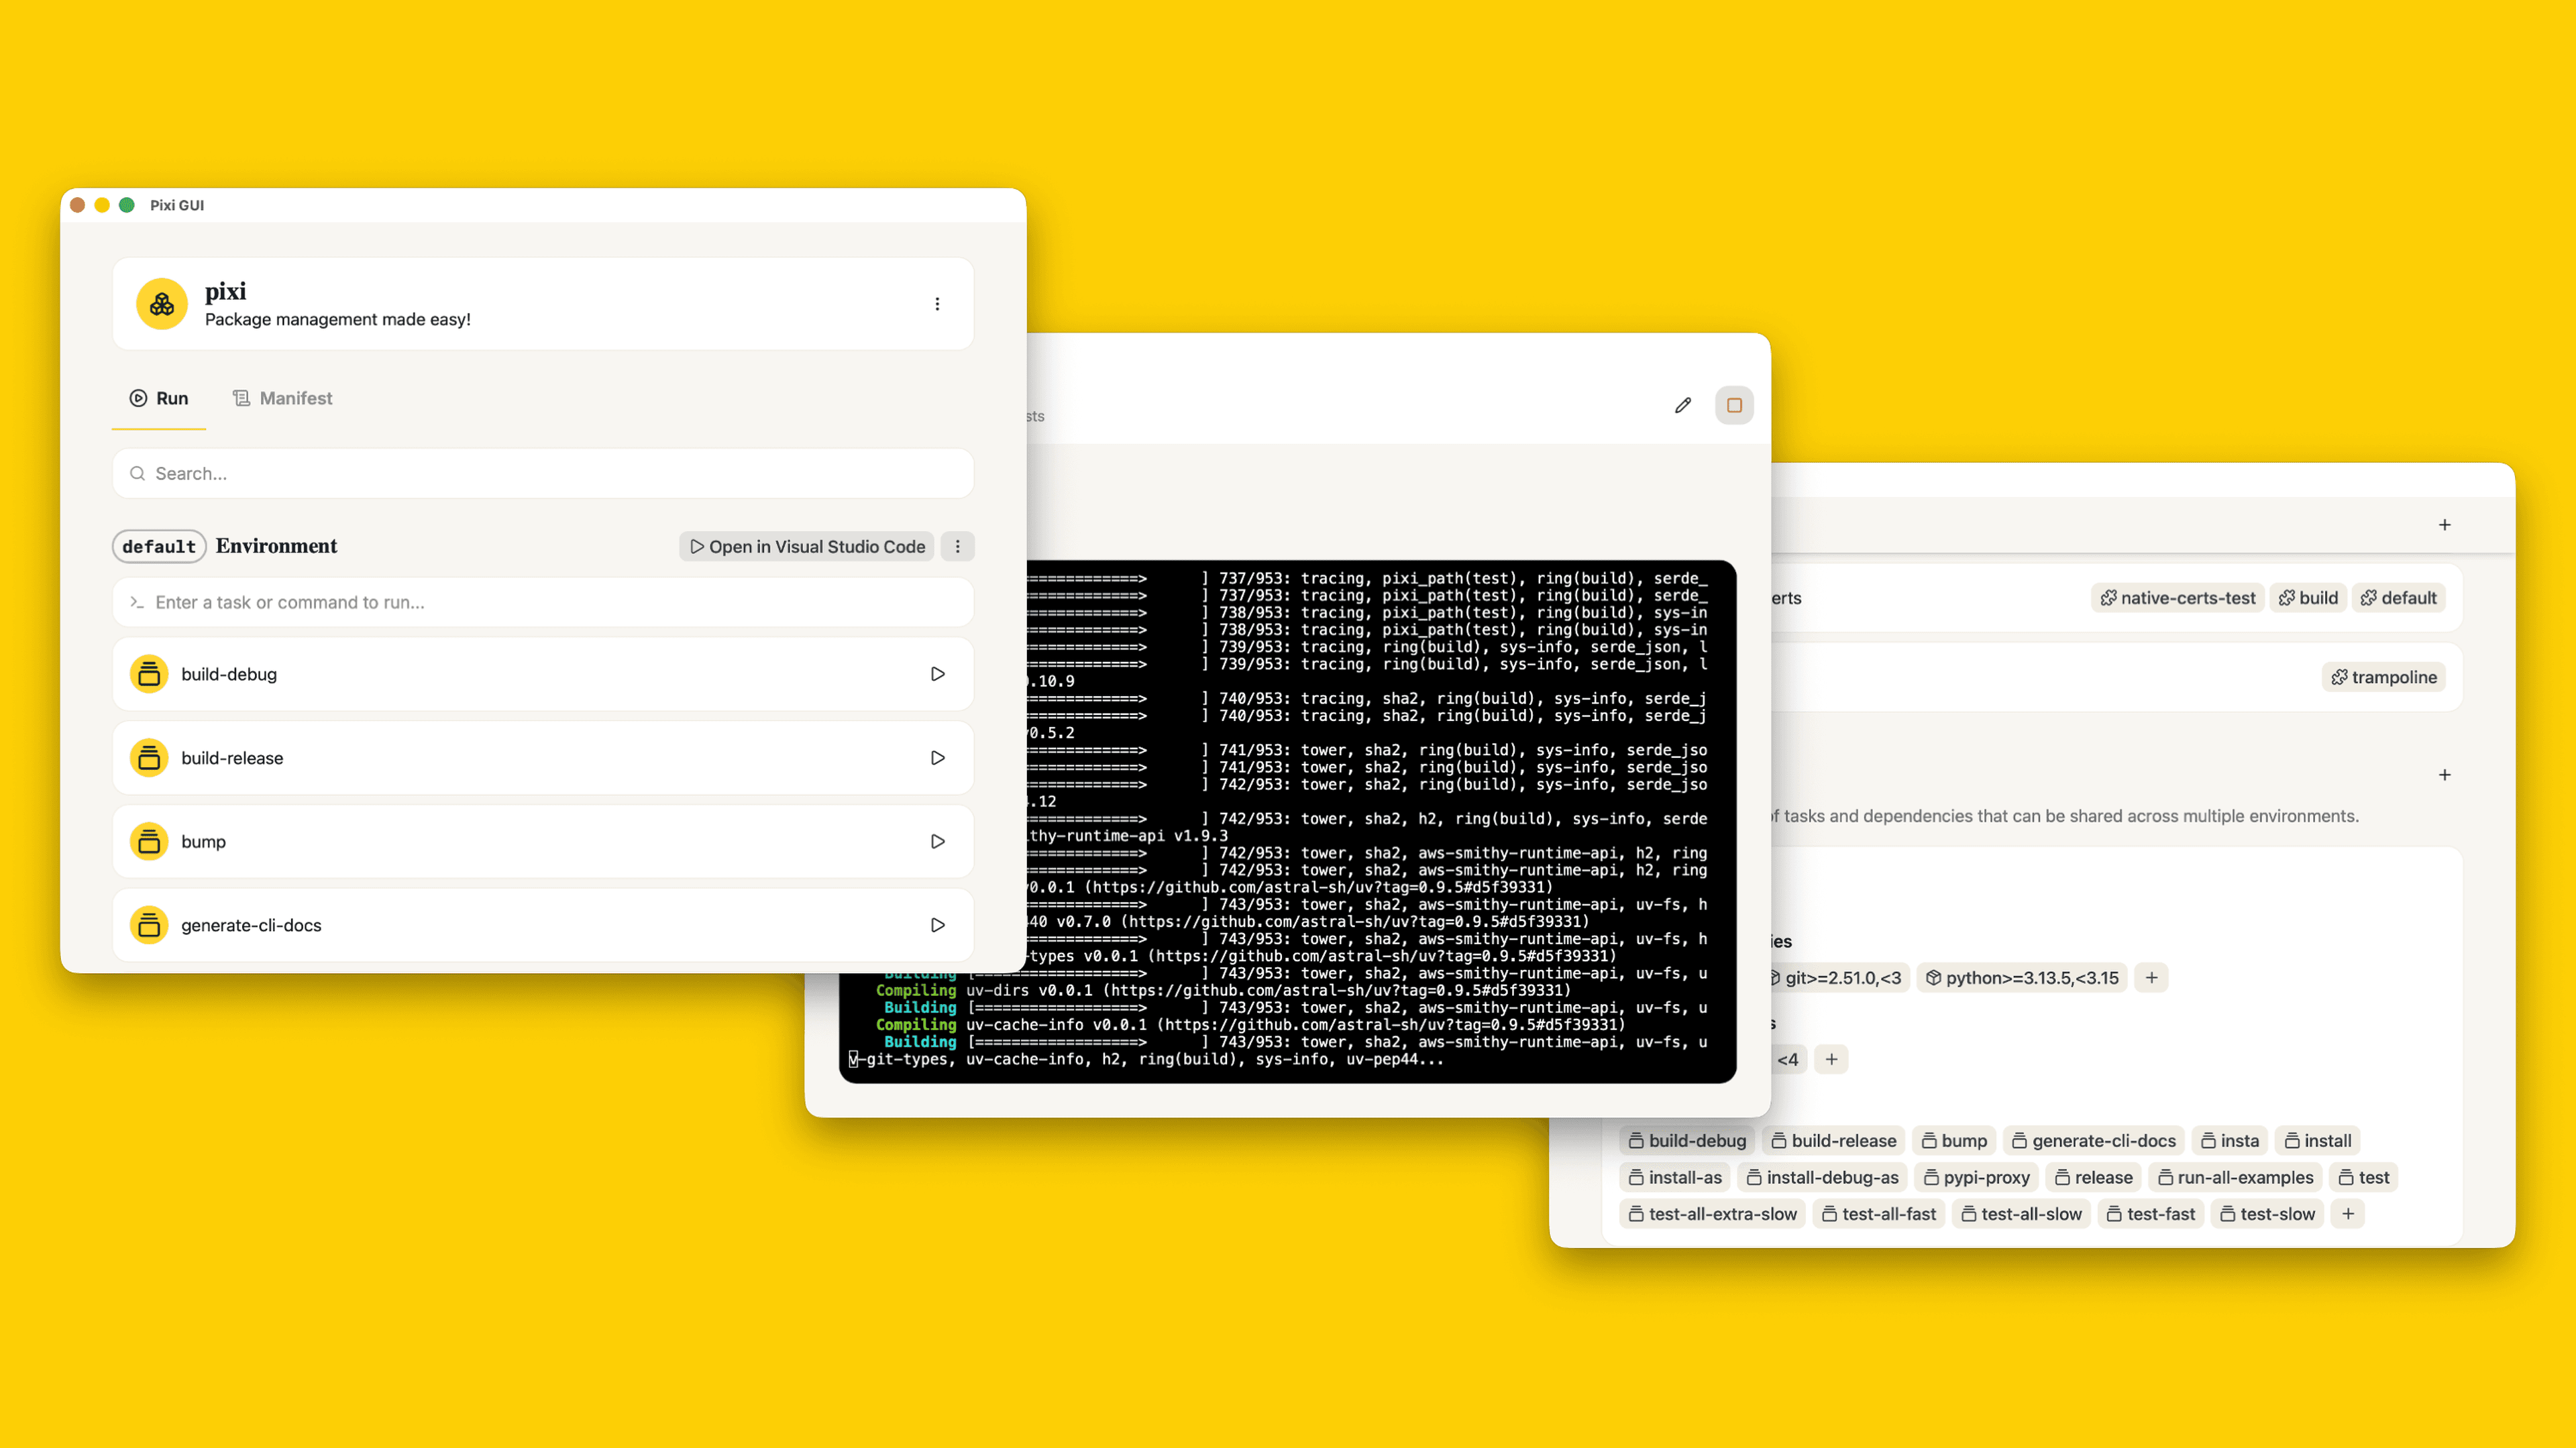The height and width of the screenshot is (1448, 2576).
Task: Run the build-release task
Action: tap(937, 758)
